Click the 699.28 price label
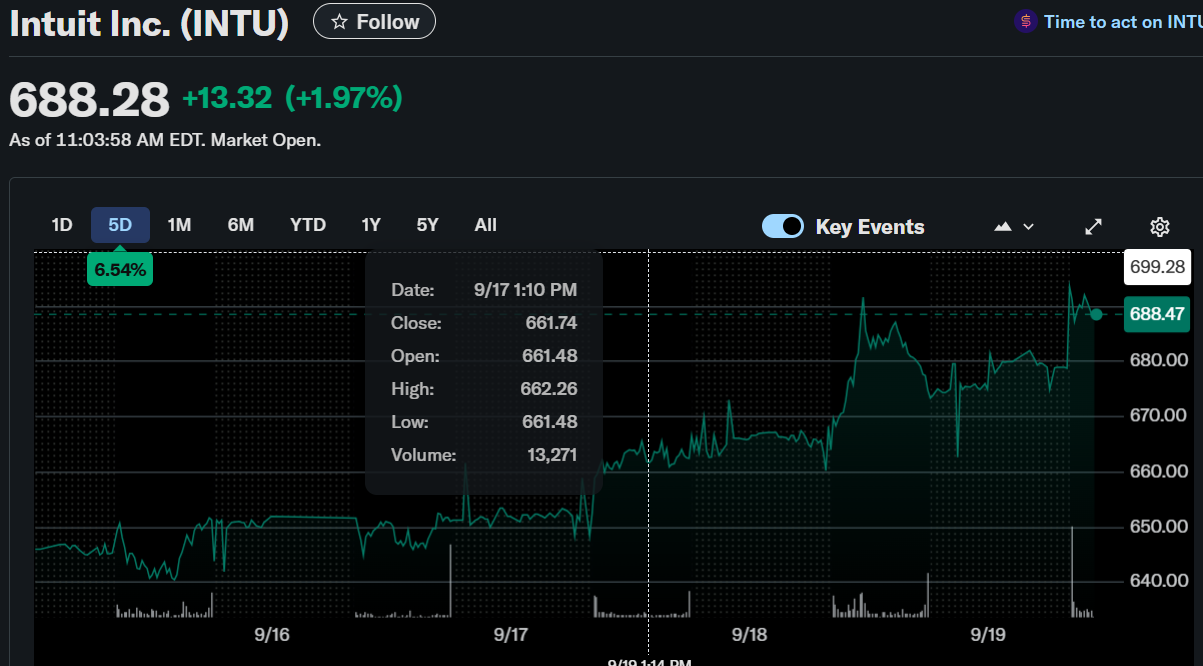The width and height of the screenshot is (1203, 666). click(x=1157, y=266)
